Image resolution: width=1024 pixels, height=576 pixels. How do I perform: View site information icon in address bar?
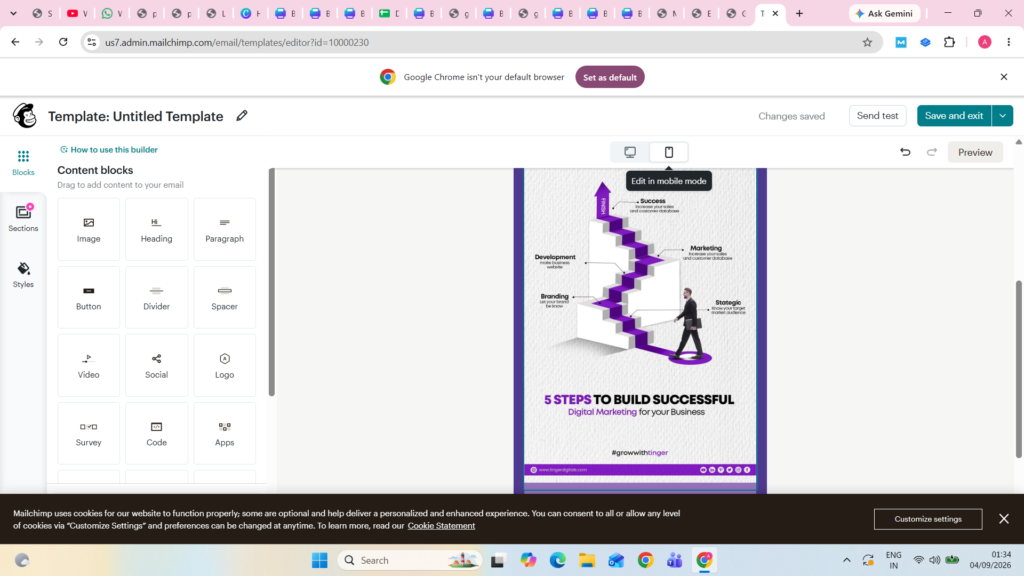pyautogui.click(x=92, y=42)
